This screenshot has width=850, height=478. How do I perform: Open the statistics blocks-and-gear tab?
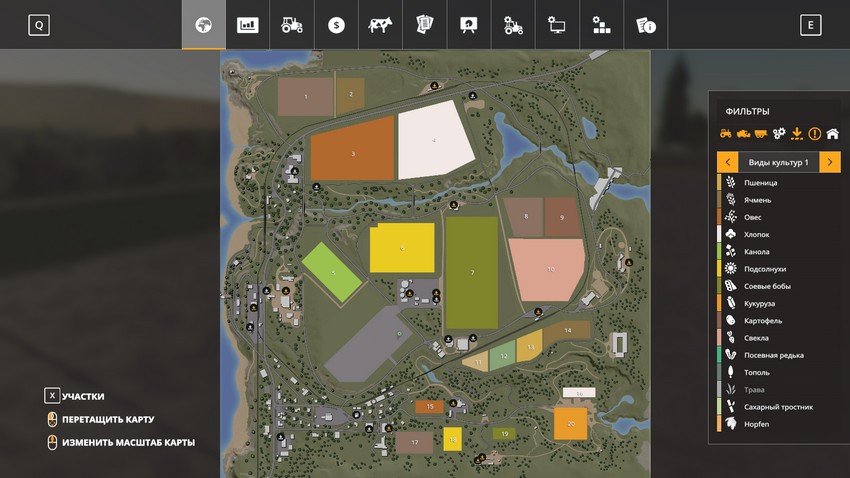click(601, 25)
